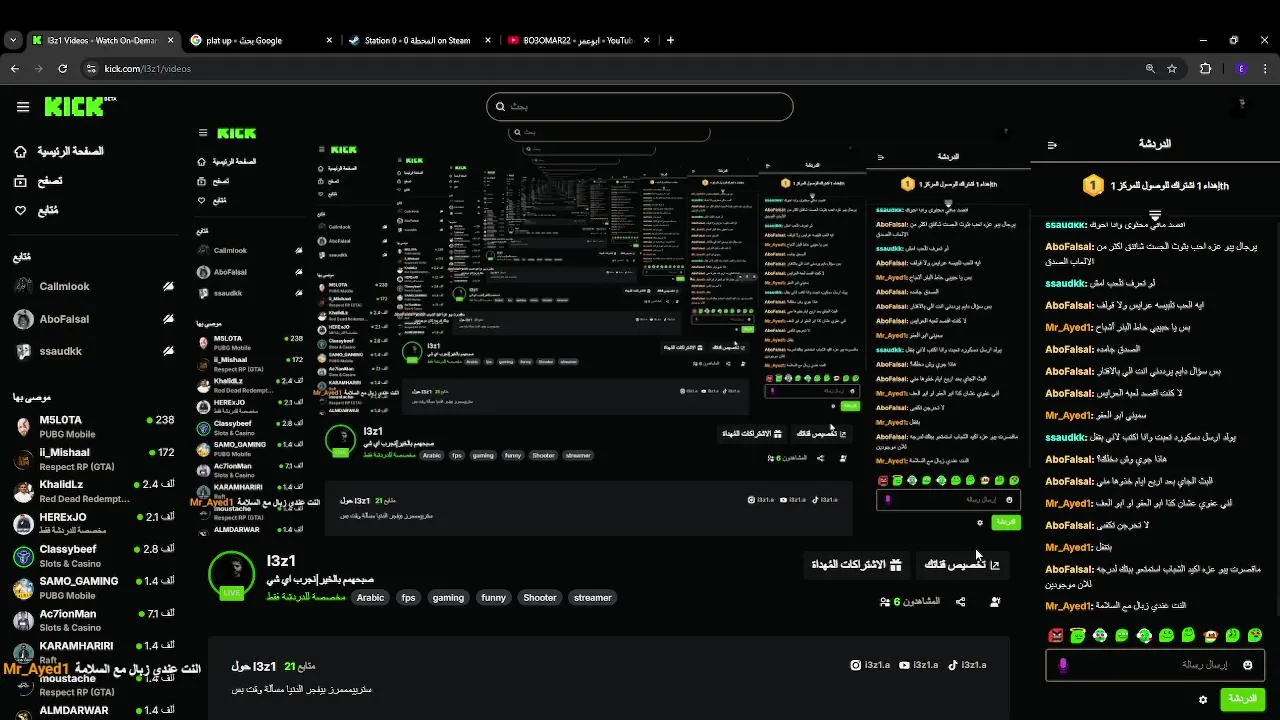Open recommended channel SAMO_GAMING
Screen dimensions: 1280x720
pos(93,587)
